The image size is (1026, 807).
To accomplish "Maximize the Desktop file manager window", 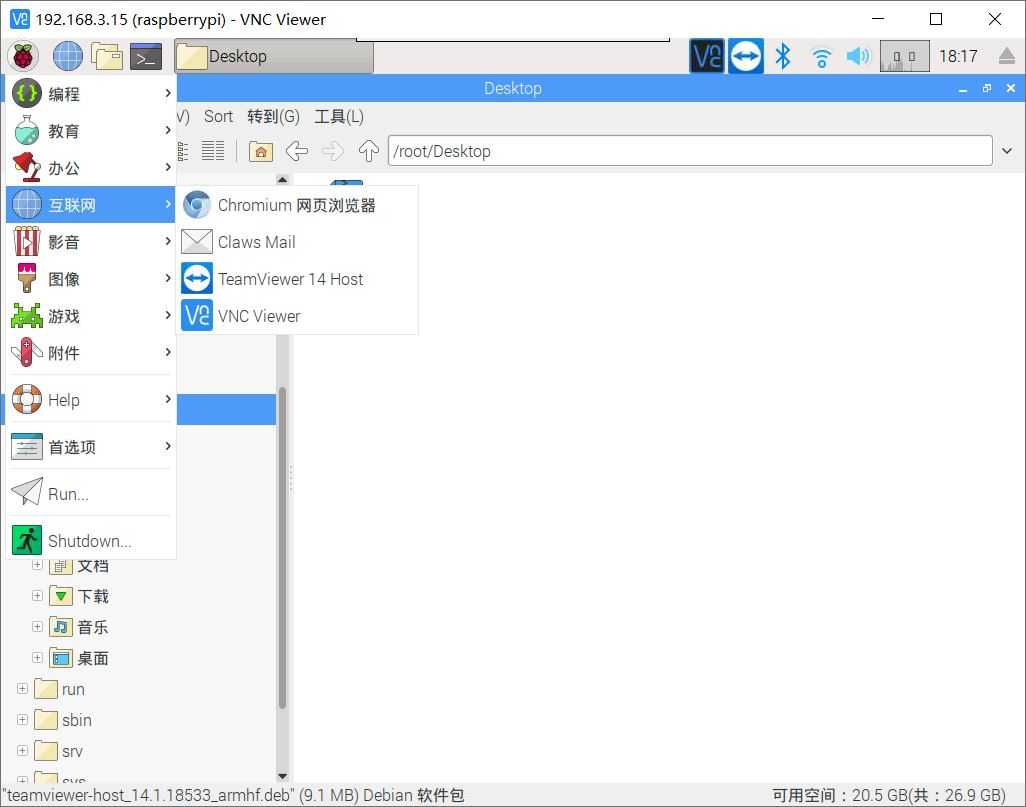I will [987, 88].
